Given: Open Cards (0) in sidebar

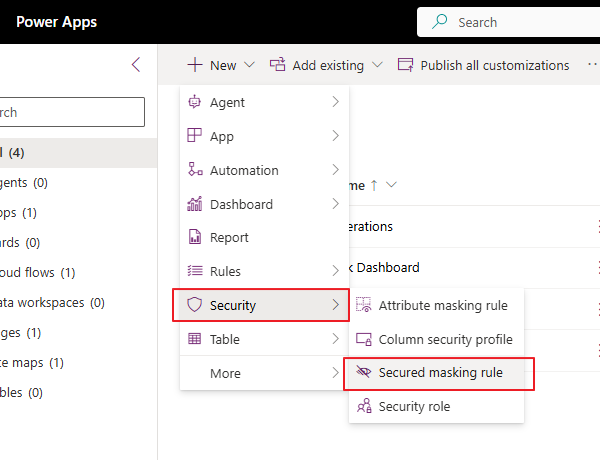Looking at the screenshot, I should tap(78, 243).
